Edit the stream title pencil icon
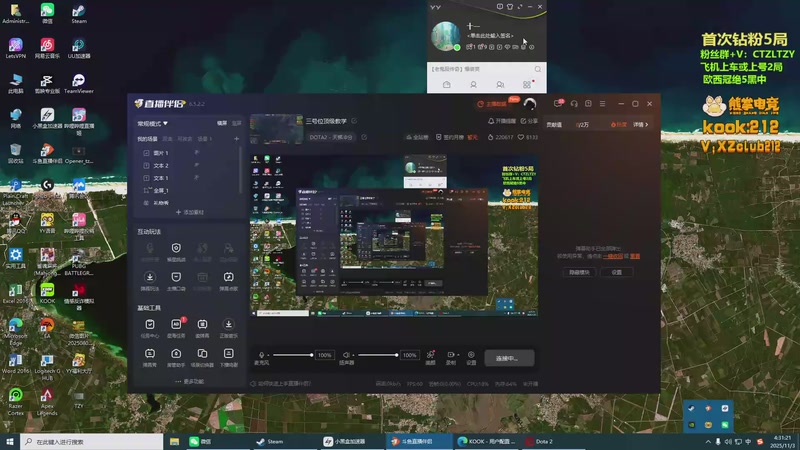800x450 pixels. pyautogui.click(x=354, y=121)
